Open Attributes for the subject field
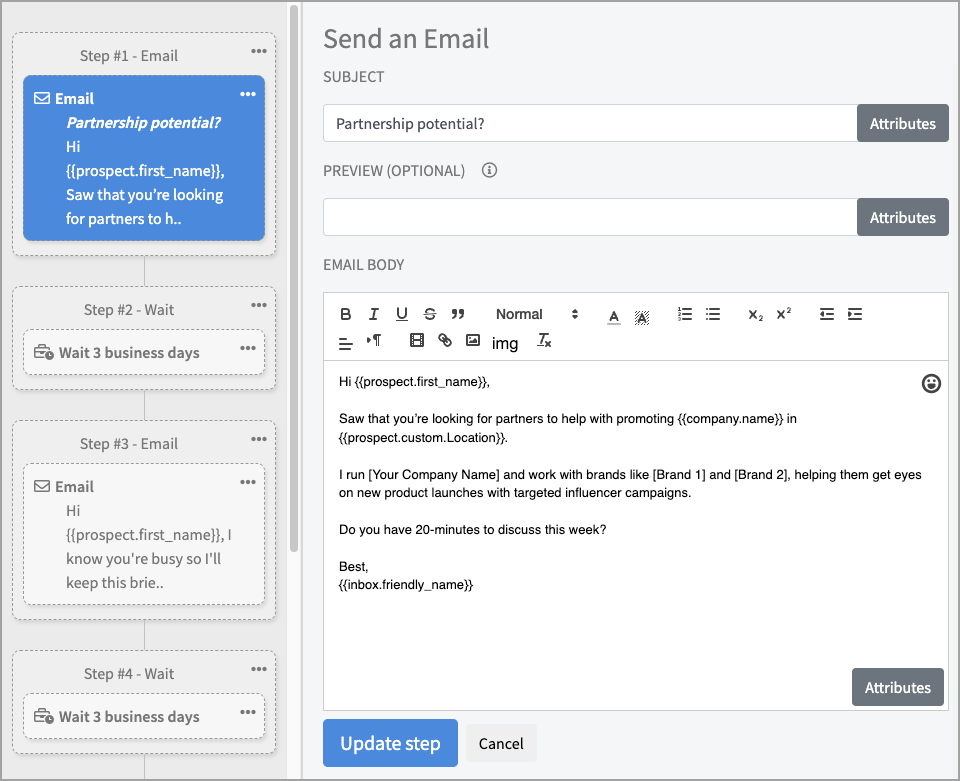 902,123
